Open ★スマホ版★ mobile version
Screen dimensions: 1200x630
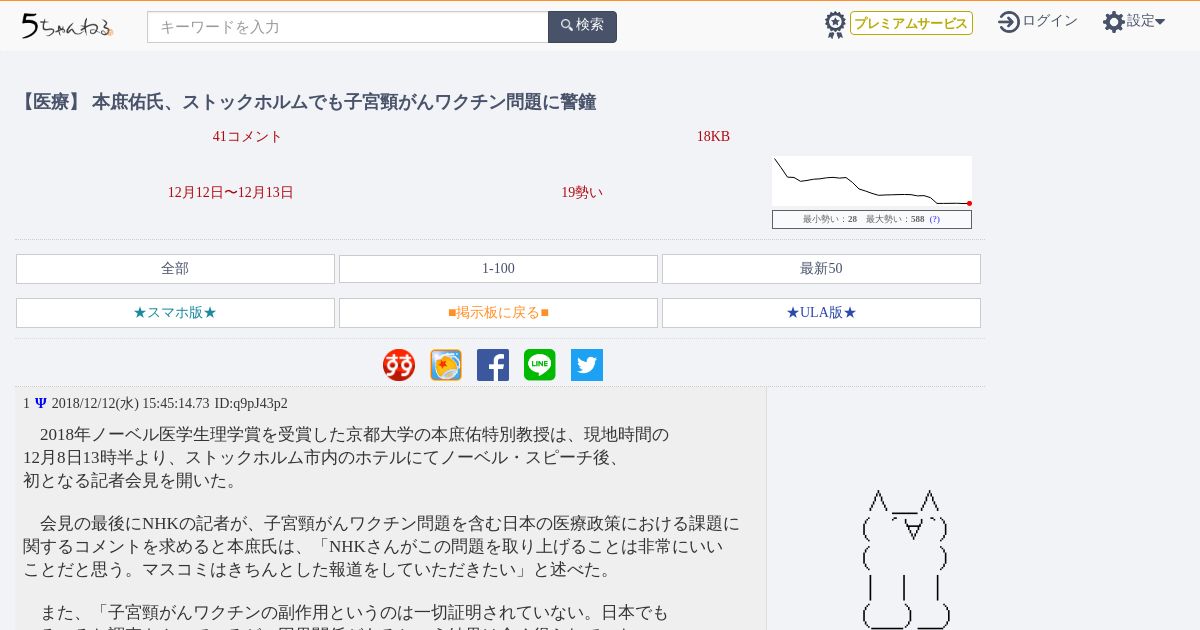[175, 313]
